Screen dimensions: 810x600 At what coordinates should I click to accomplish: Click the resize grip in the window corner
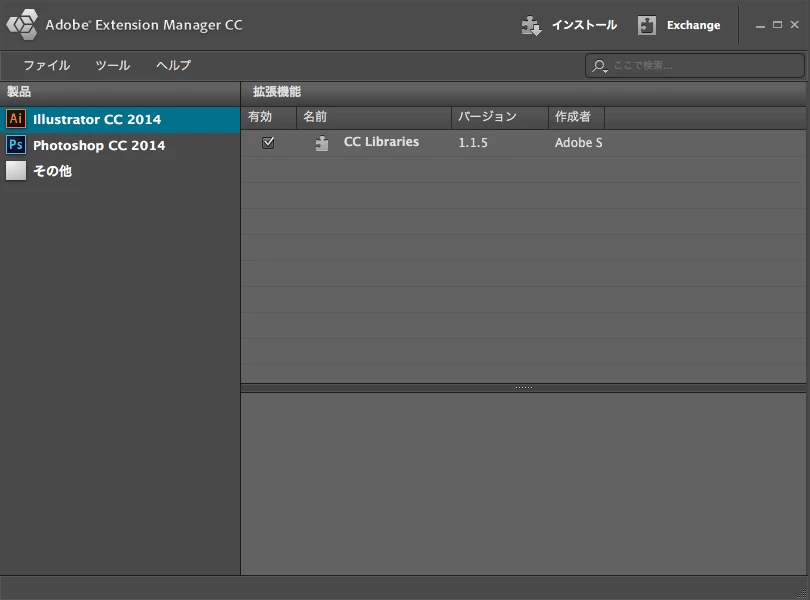[802, 593]
